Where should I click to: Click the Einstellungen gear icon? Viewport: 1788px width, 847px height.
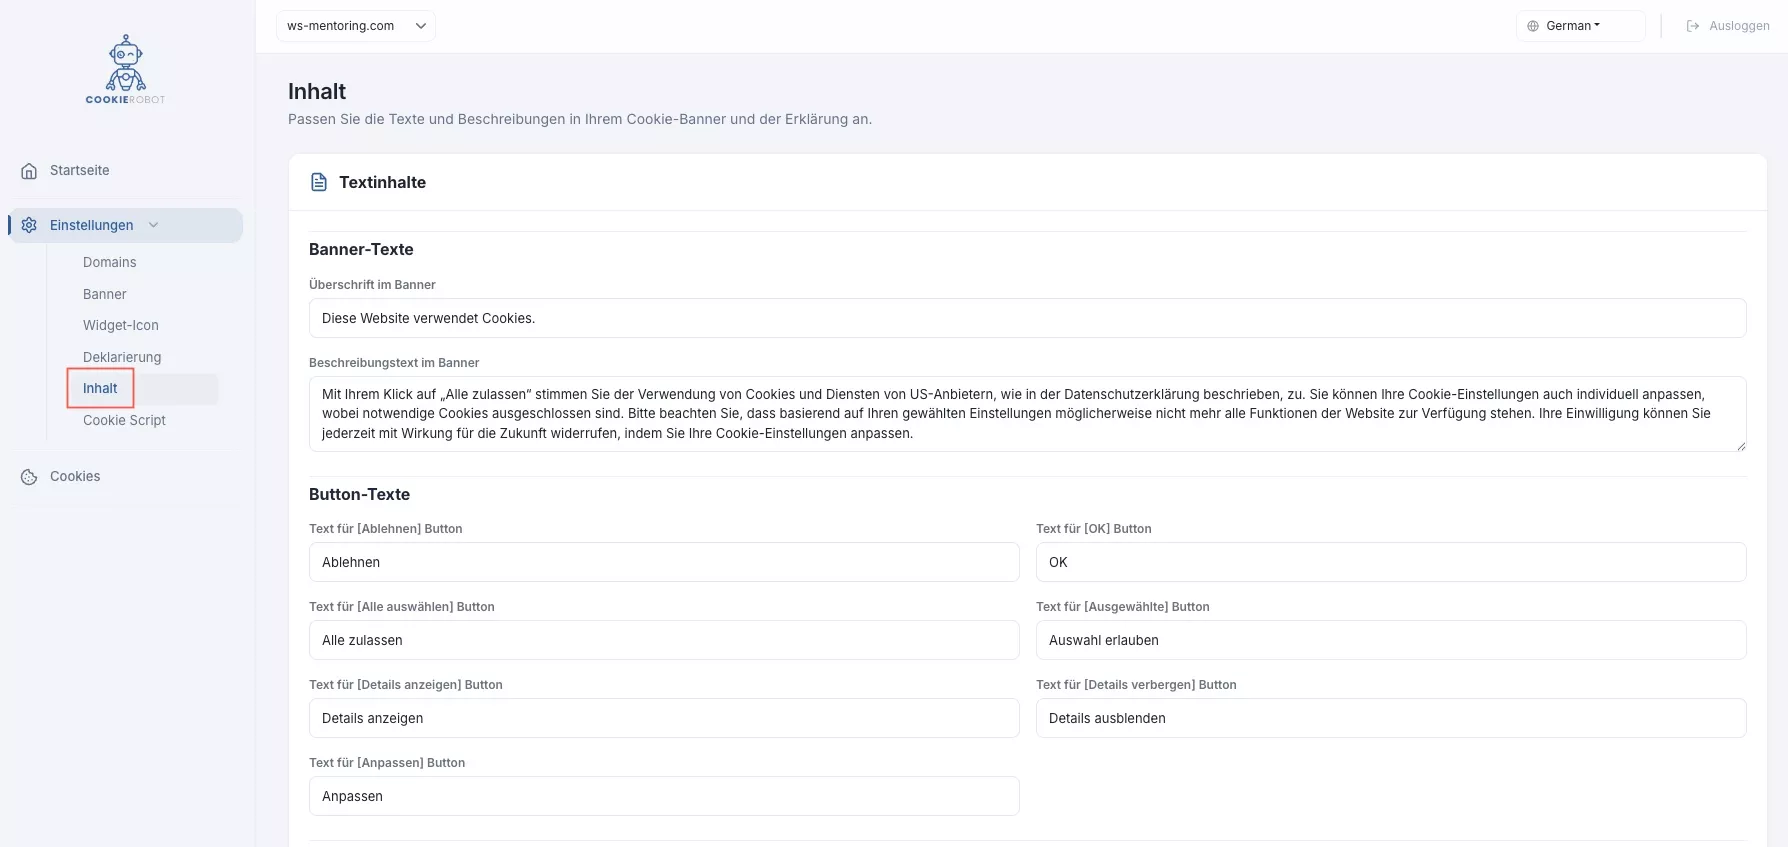[x=29, y=225]
